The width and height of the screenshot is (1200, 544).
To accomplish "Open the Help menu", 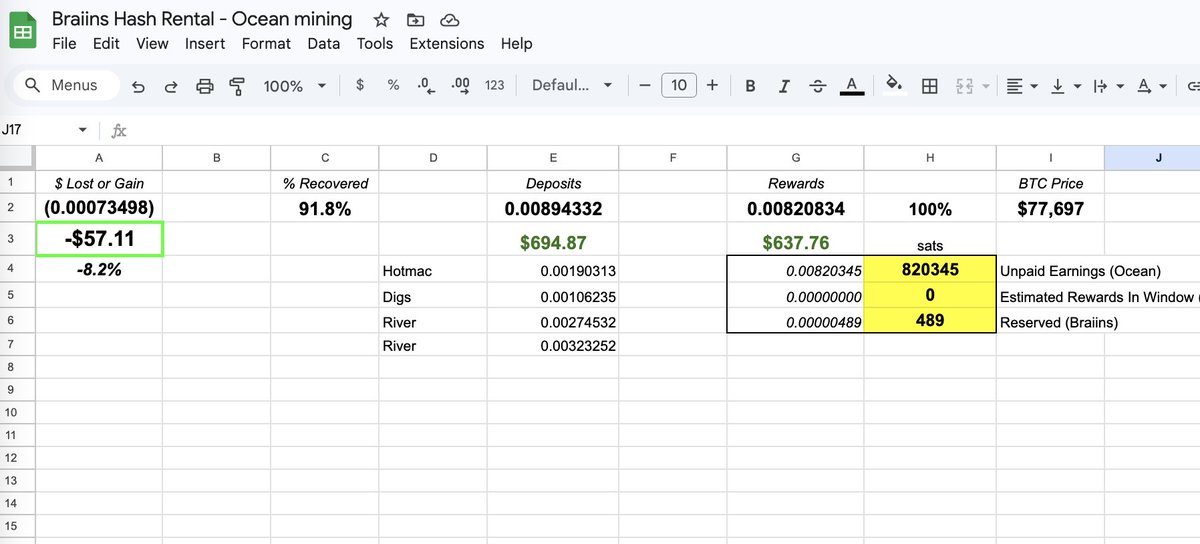I will pyautogui.click(x=516, y=44).
